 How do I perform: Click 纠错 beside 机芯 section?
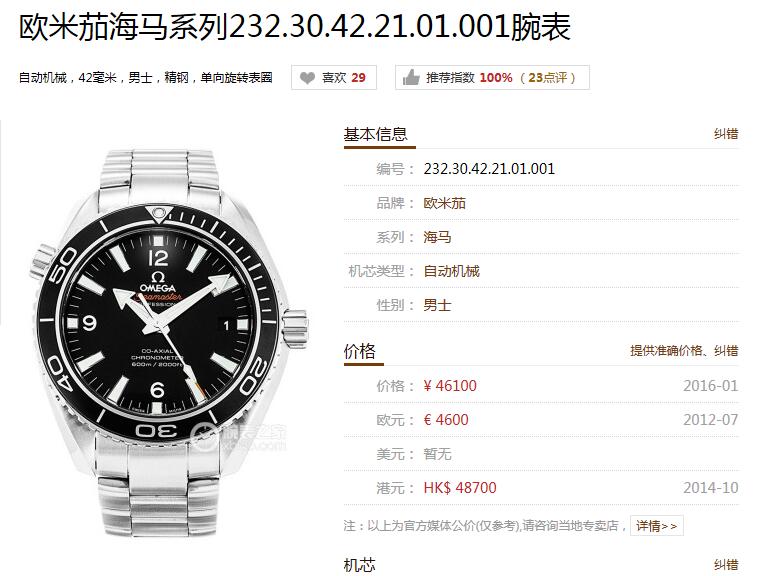pos(726,565)
